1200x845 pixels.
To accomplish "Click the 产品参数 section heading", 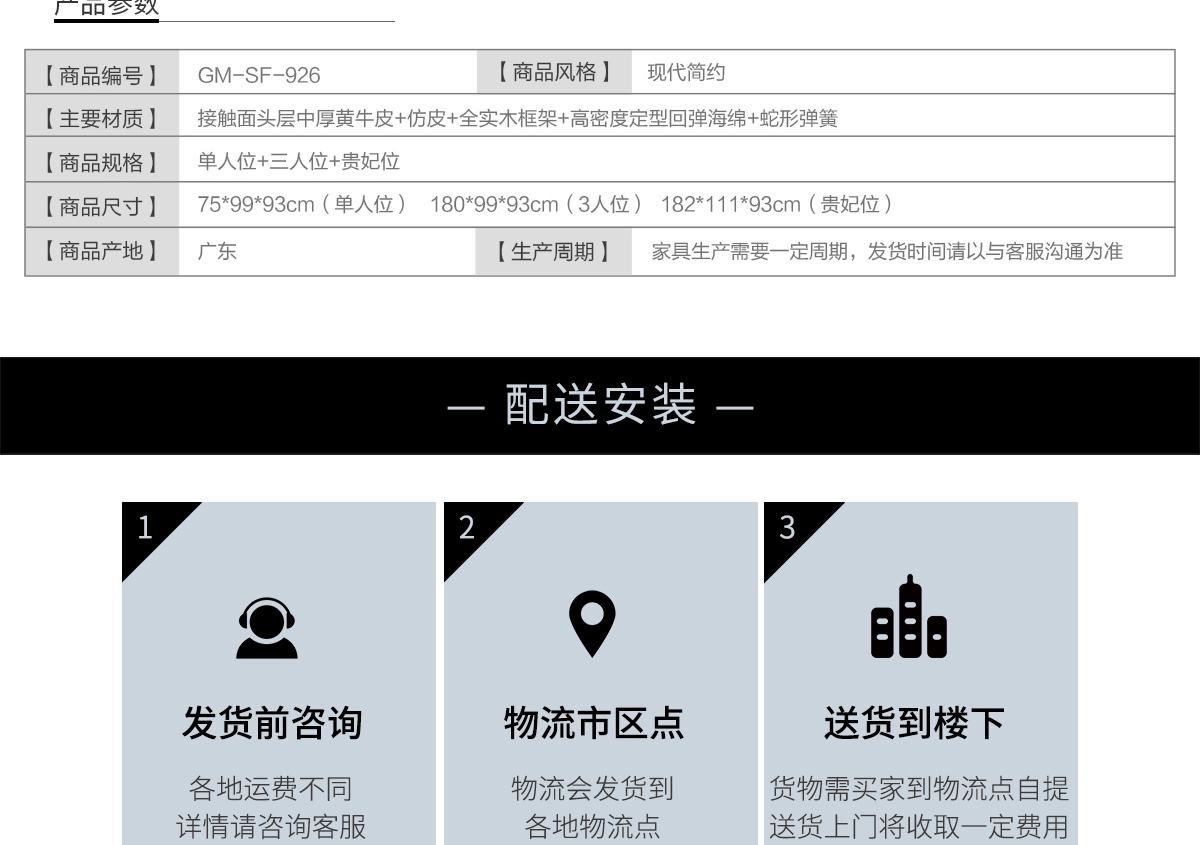I will coord(105,9).
